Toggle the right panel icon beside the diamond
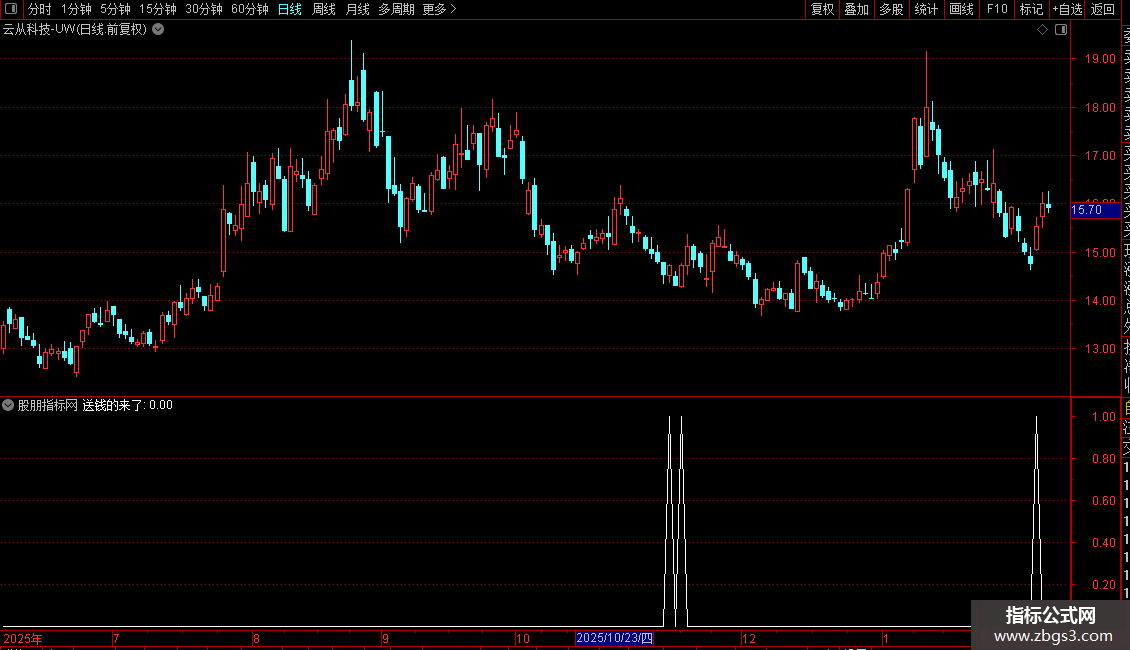The image size is (1130, 650). [x=1061, y=30]
